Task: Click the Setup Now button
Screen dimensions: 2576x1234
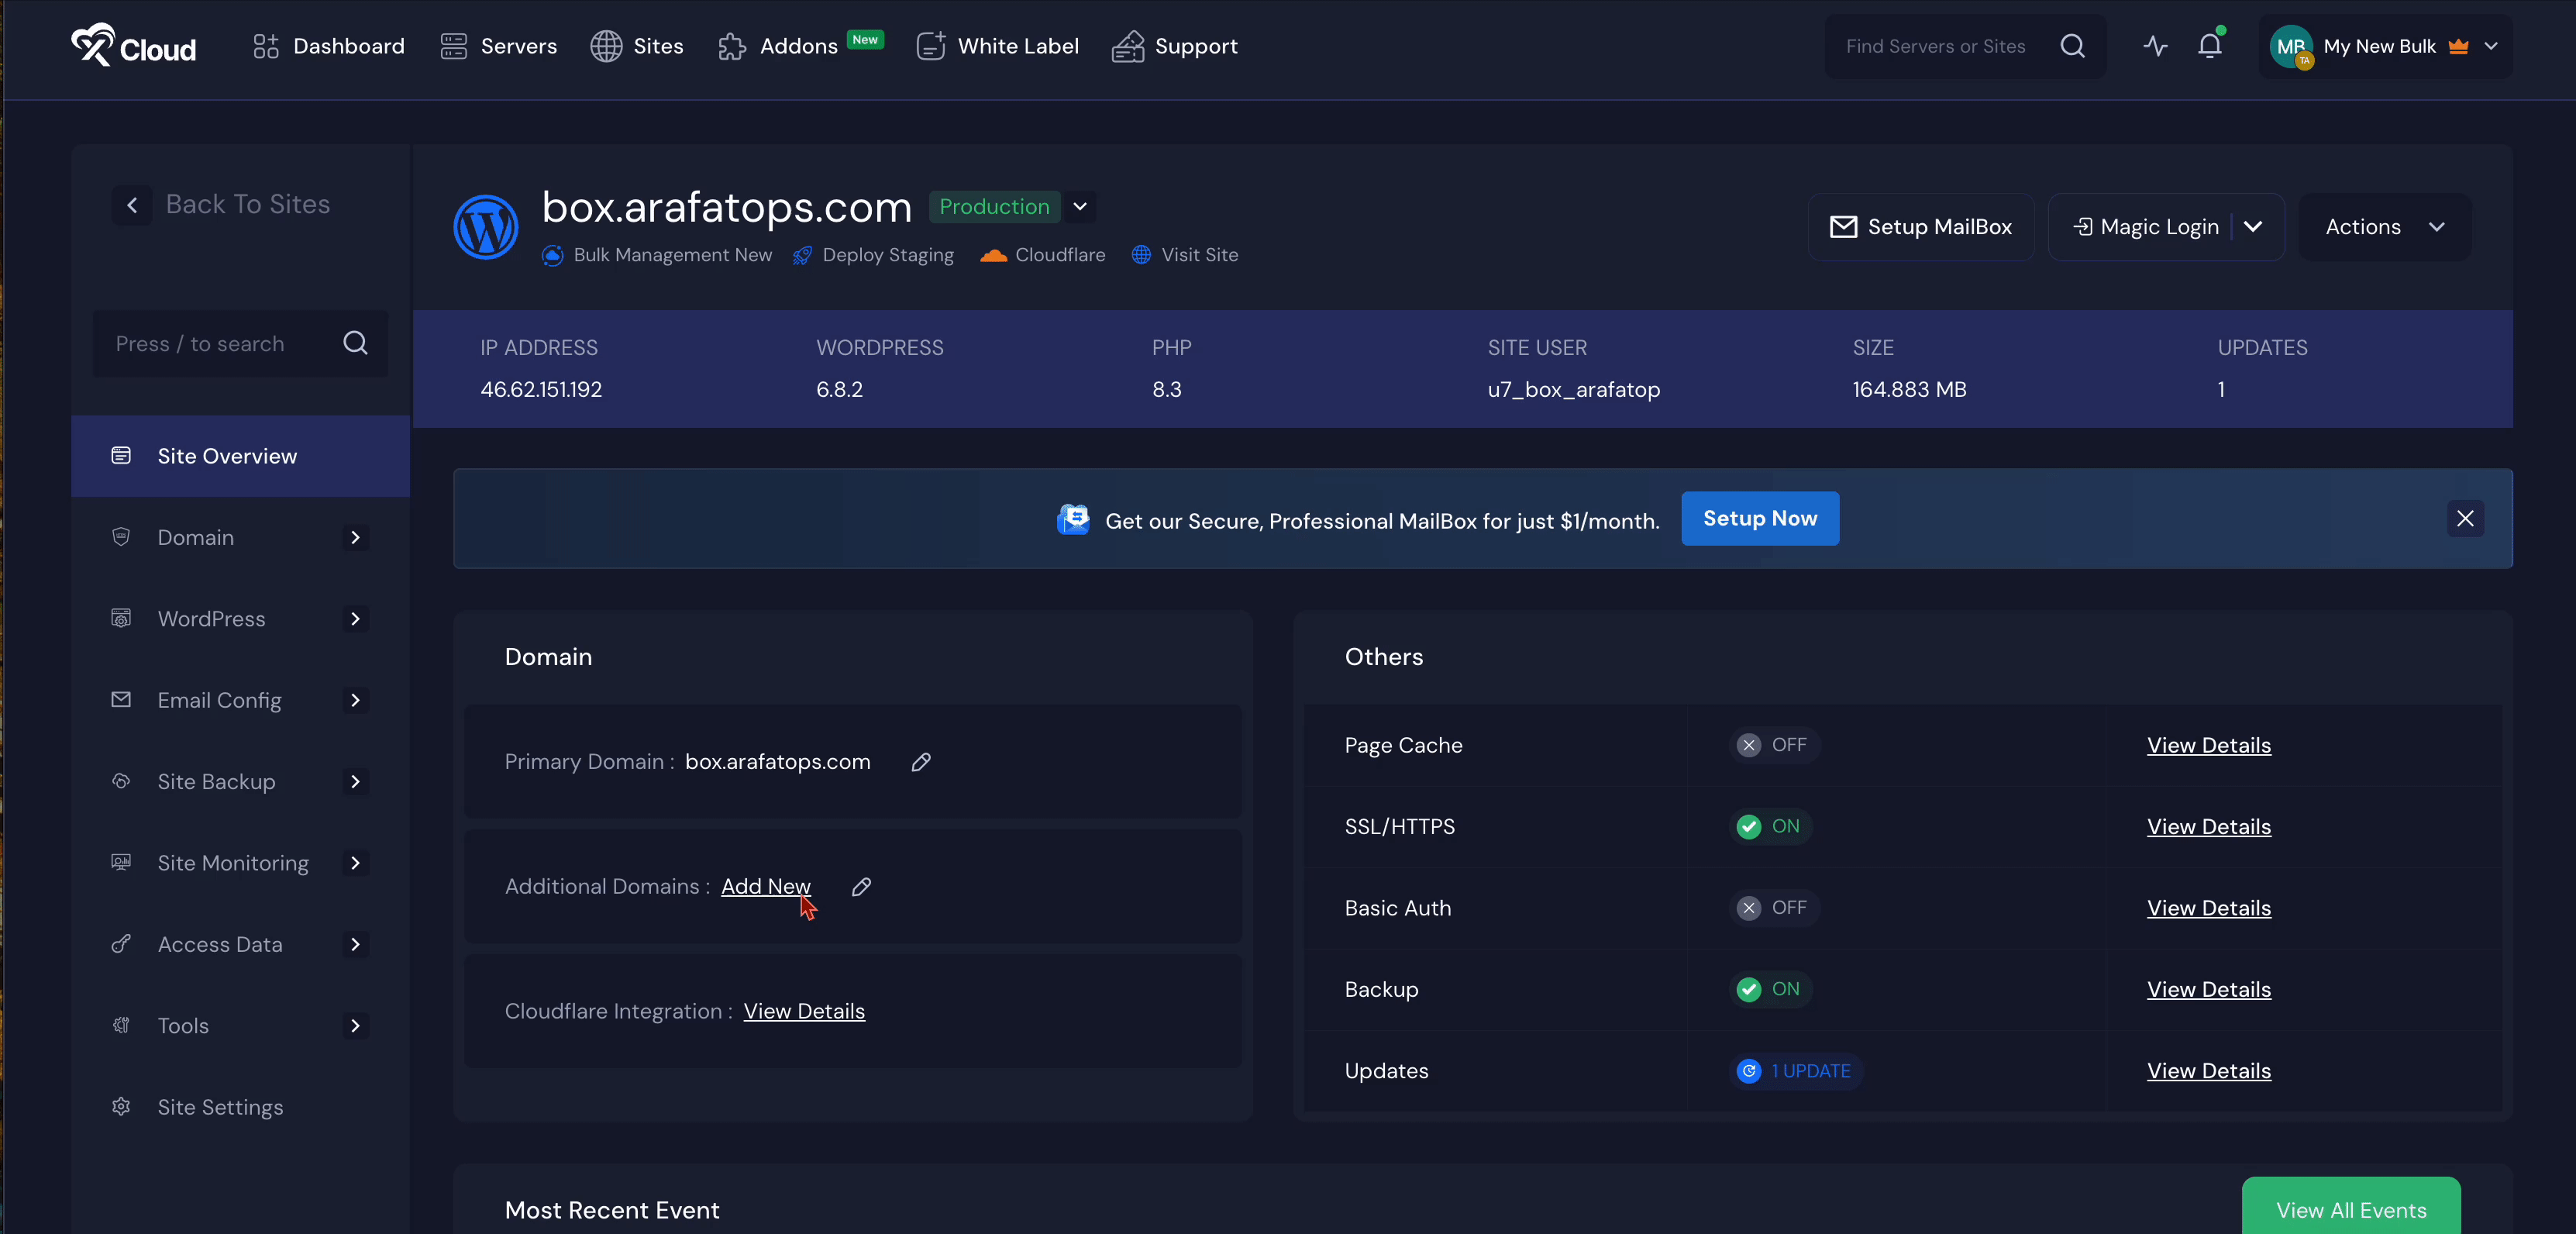Action: click(1759, 518)
